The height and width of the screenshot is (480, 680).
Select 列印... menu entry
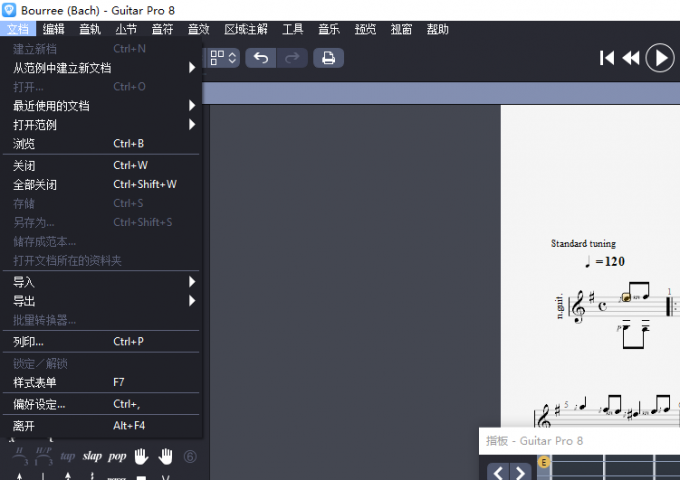point(100,342)
